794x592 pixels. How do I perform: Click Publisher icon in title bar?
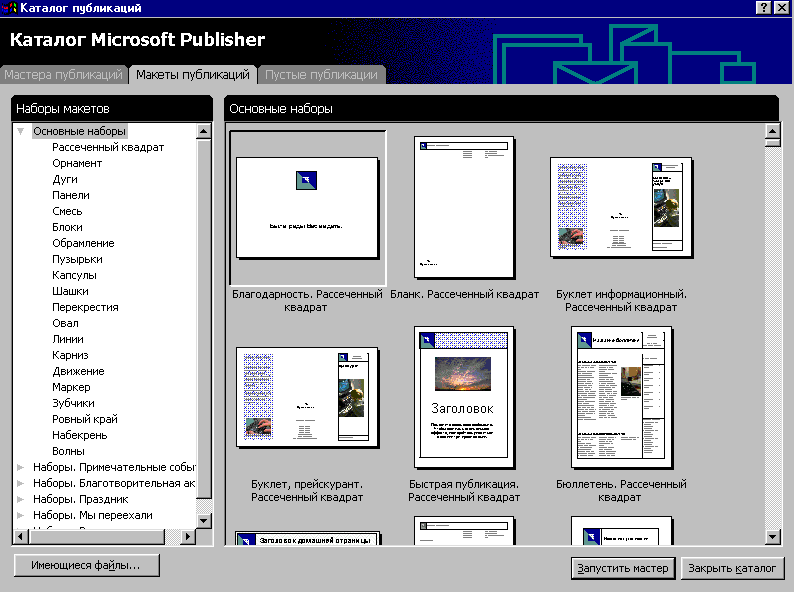point(9,8)
